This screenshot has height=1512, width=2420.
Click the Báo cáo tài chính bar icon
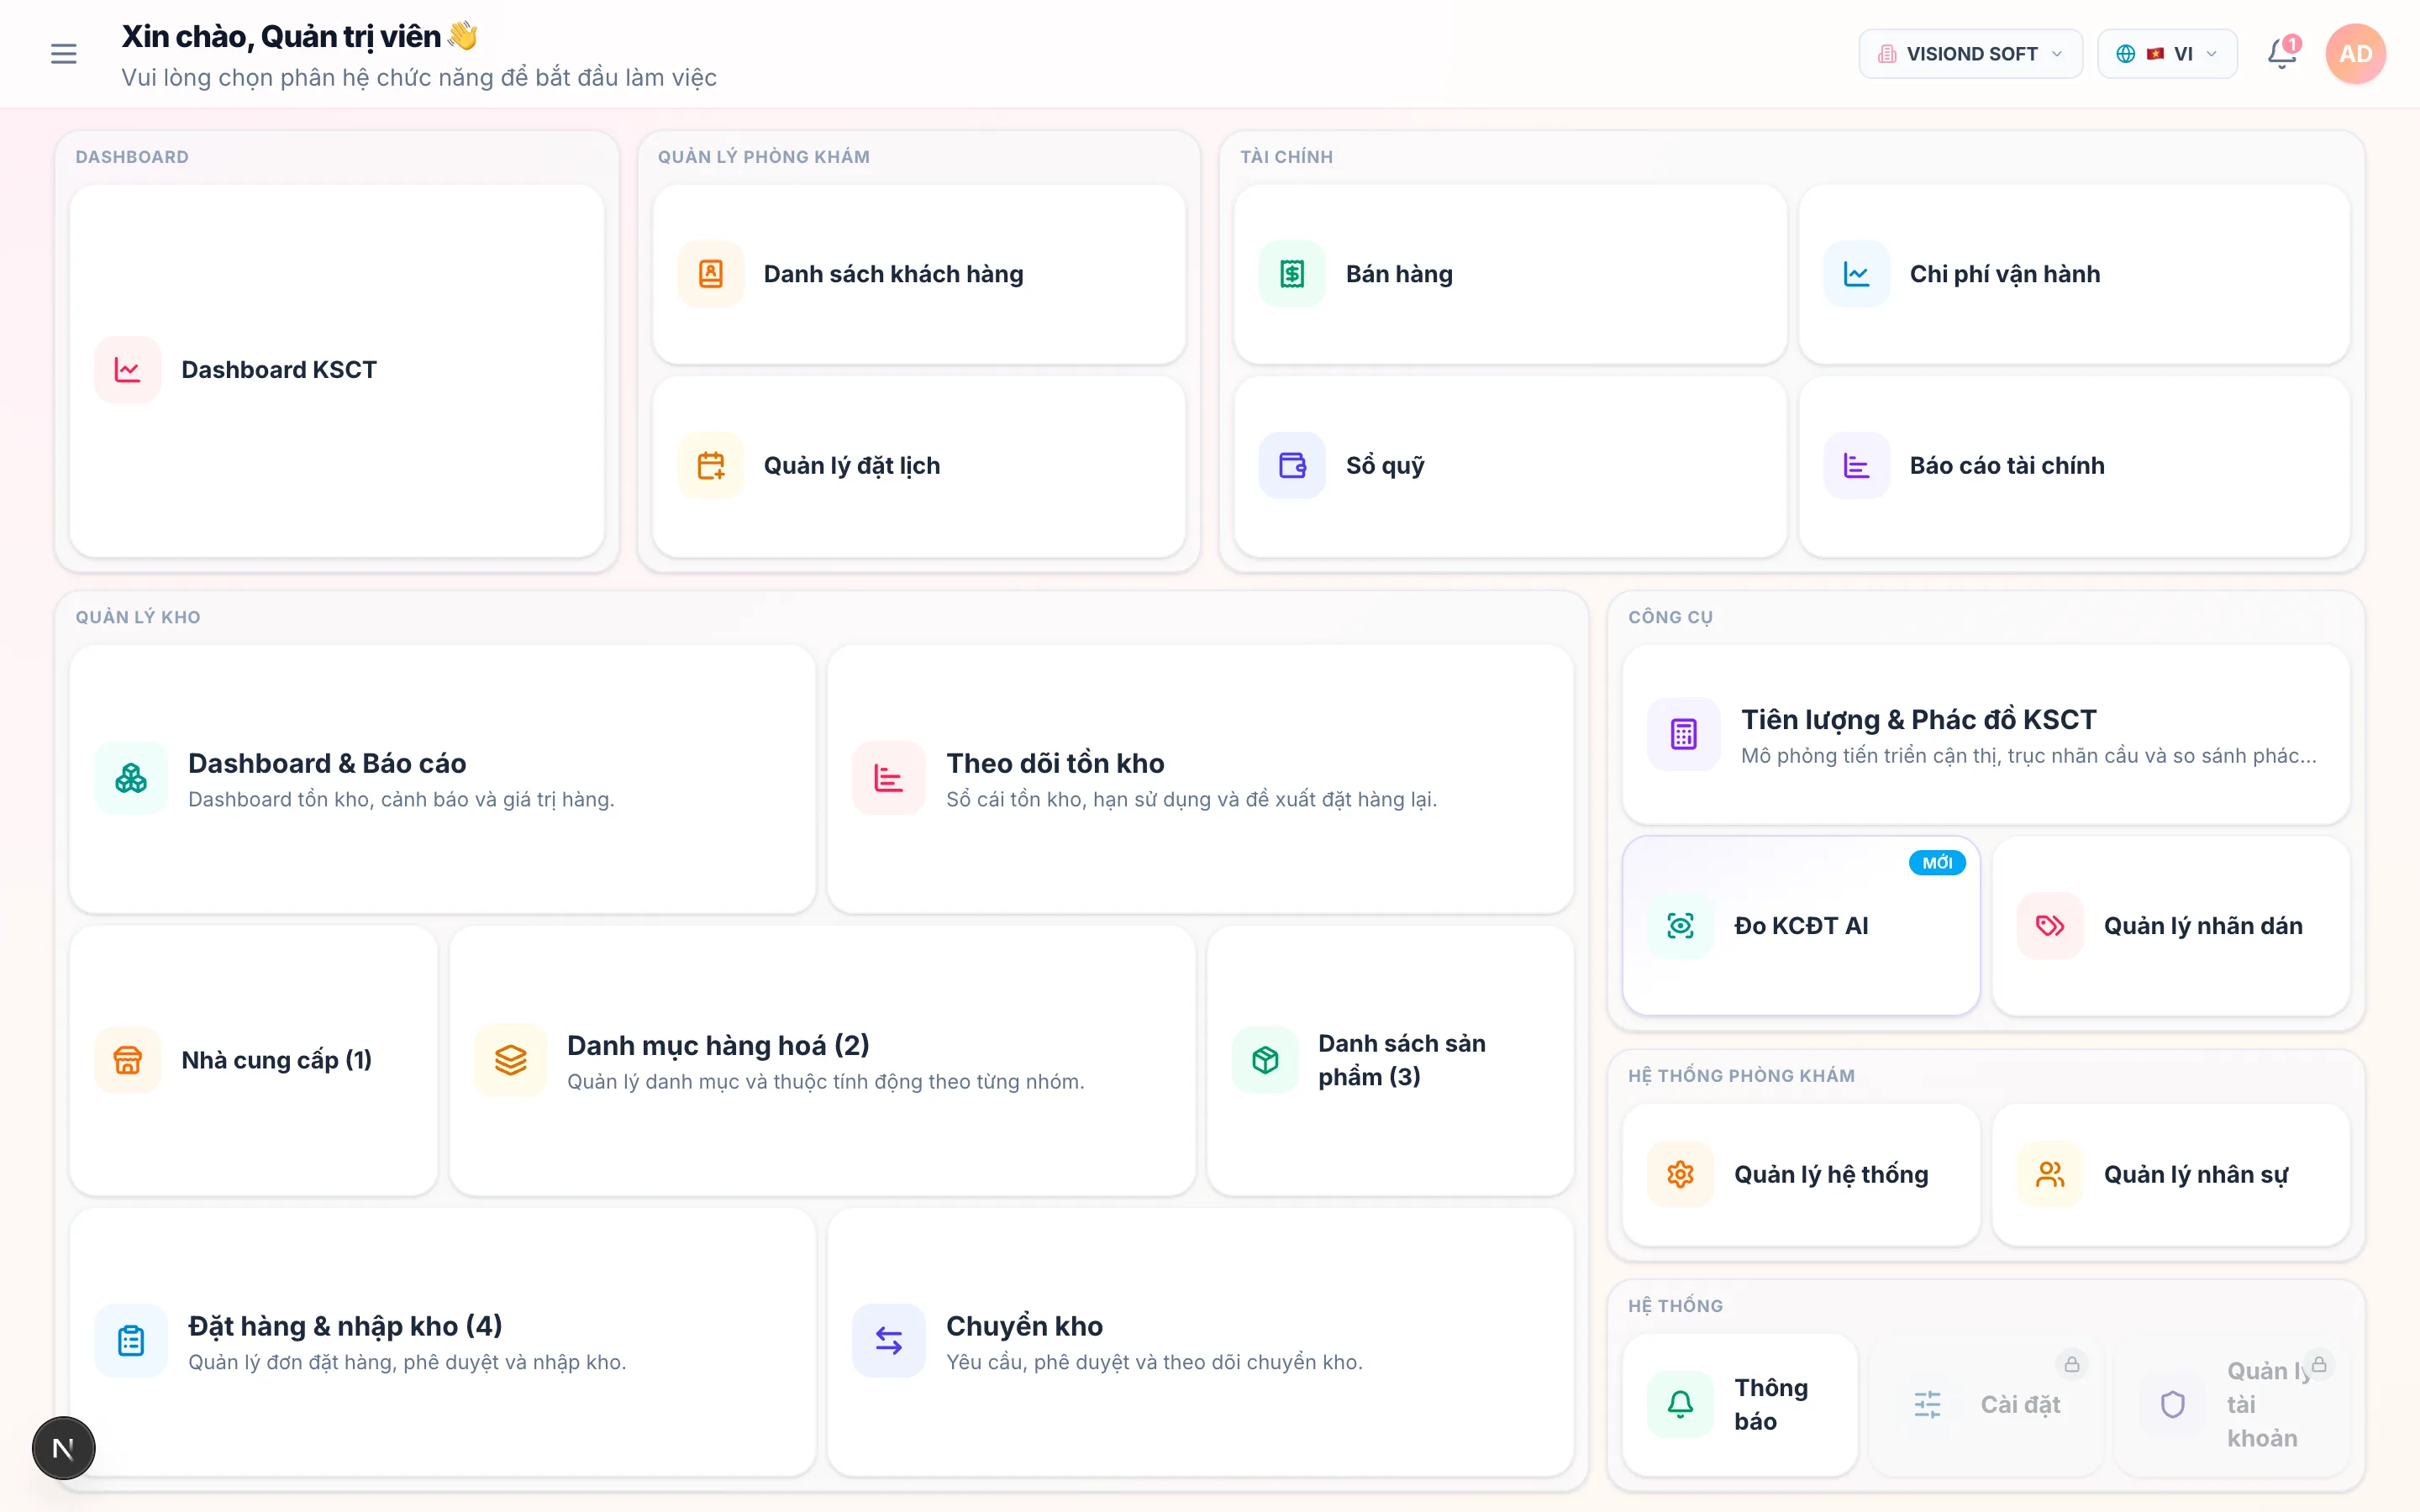[x=1857, y=465]
